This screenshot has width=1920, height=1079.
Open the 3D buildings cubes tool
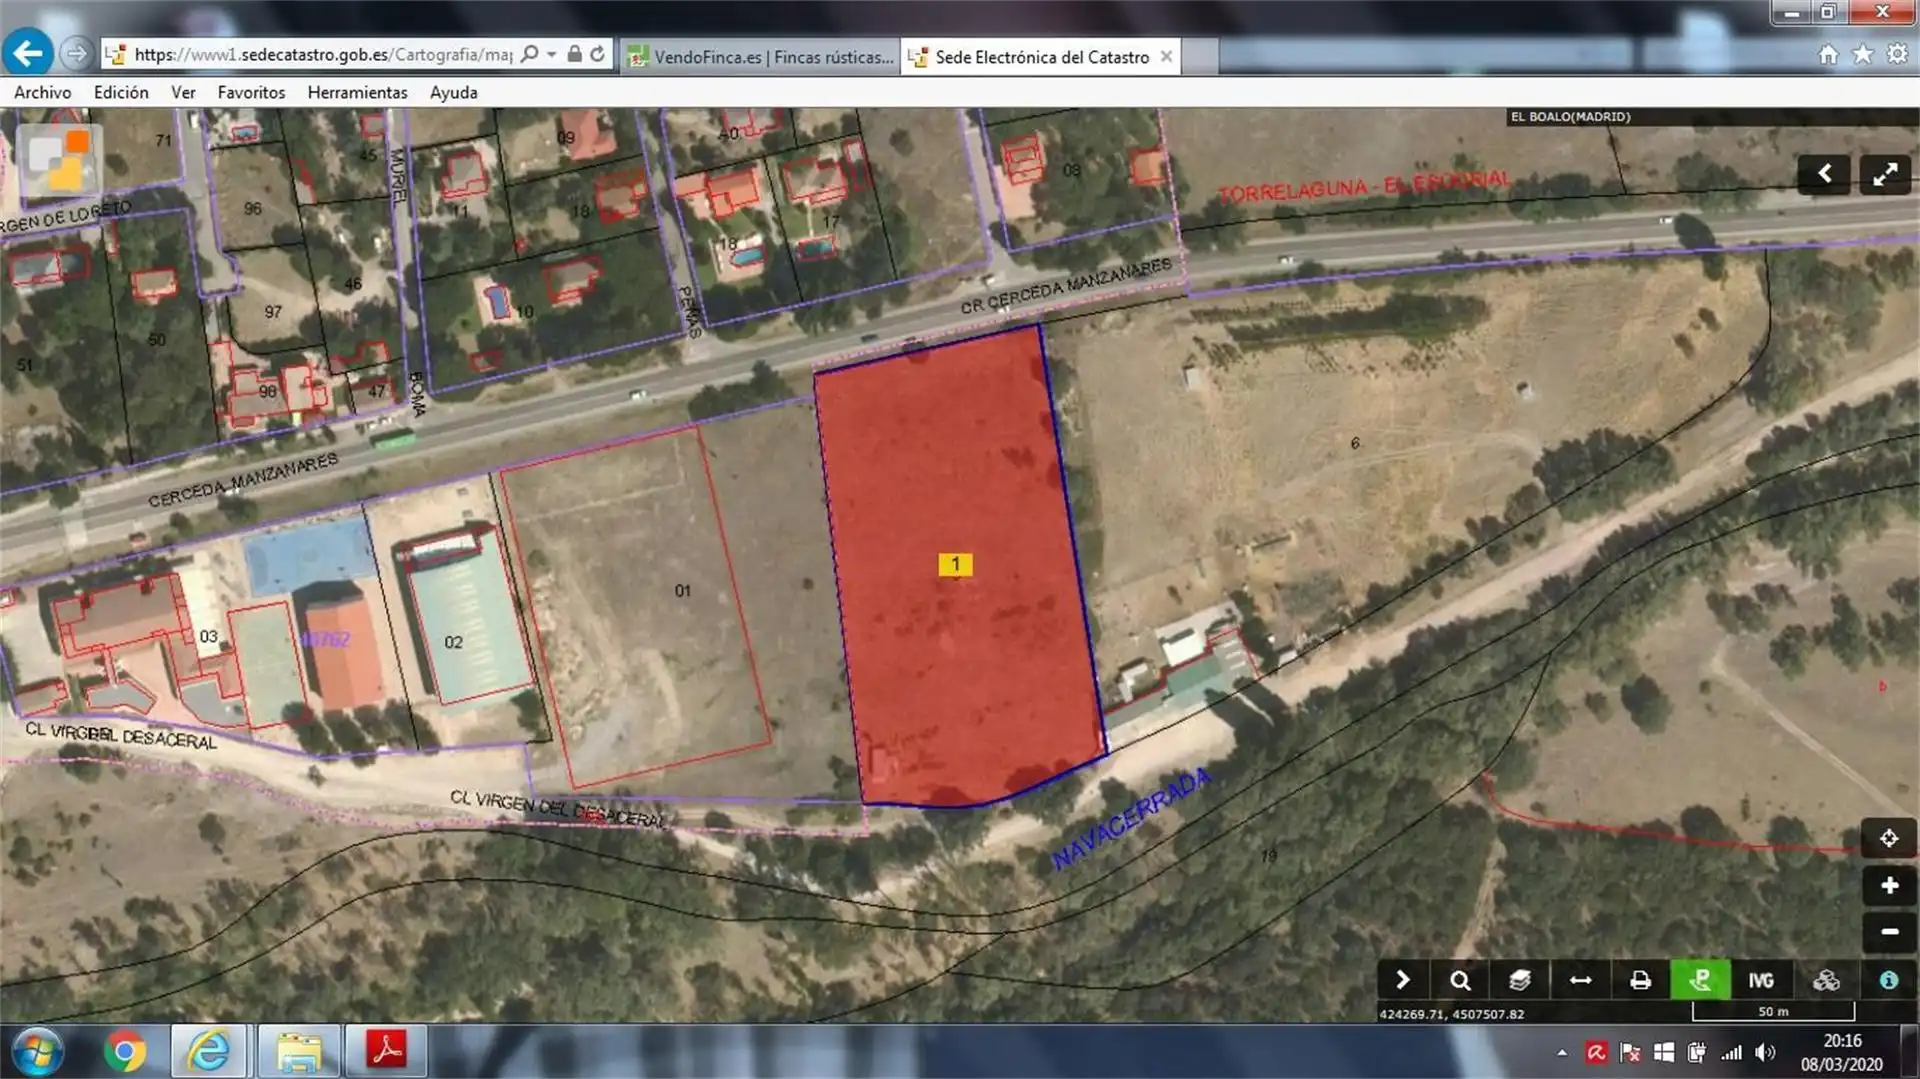[x=1826, y=980]
